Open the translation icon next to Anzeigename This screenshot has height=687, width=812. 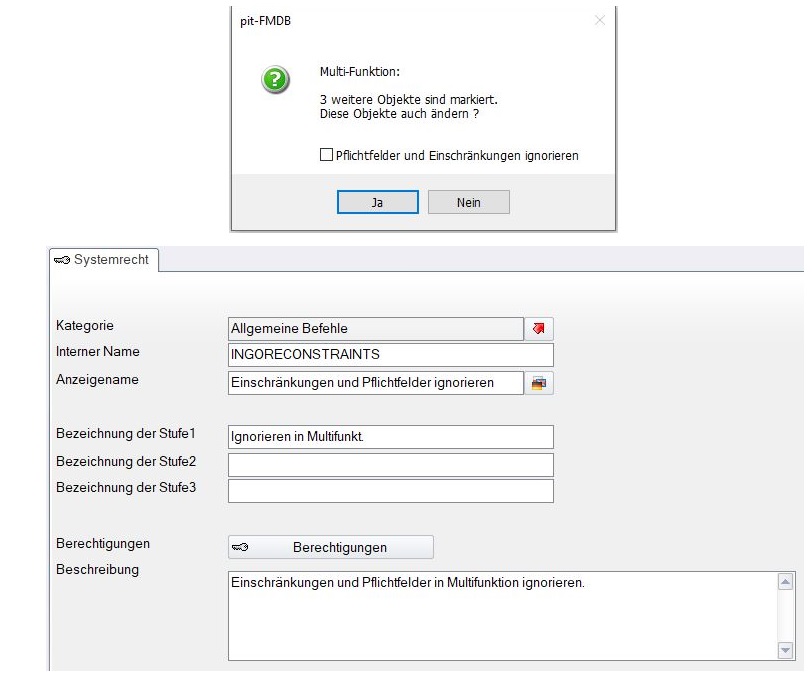click(539, 384)
